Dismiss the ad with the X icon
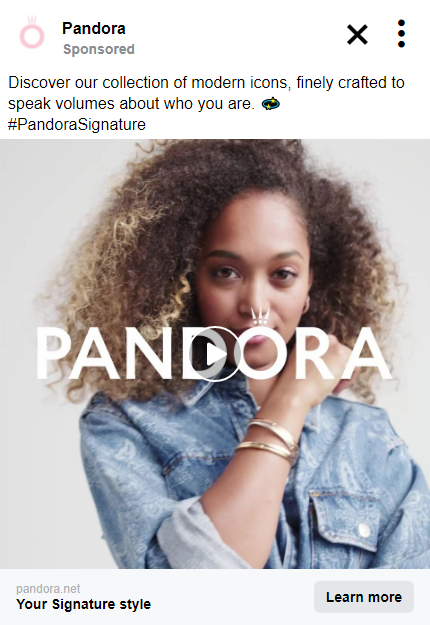This screenshot has height=625, width=430. (357, 34)
